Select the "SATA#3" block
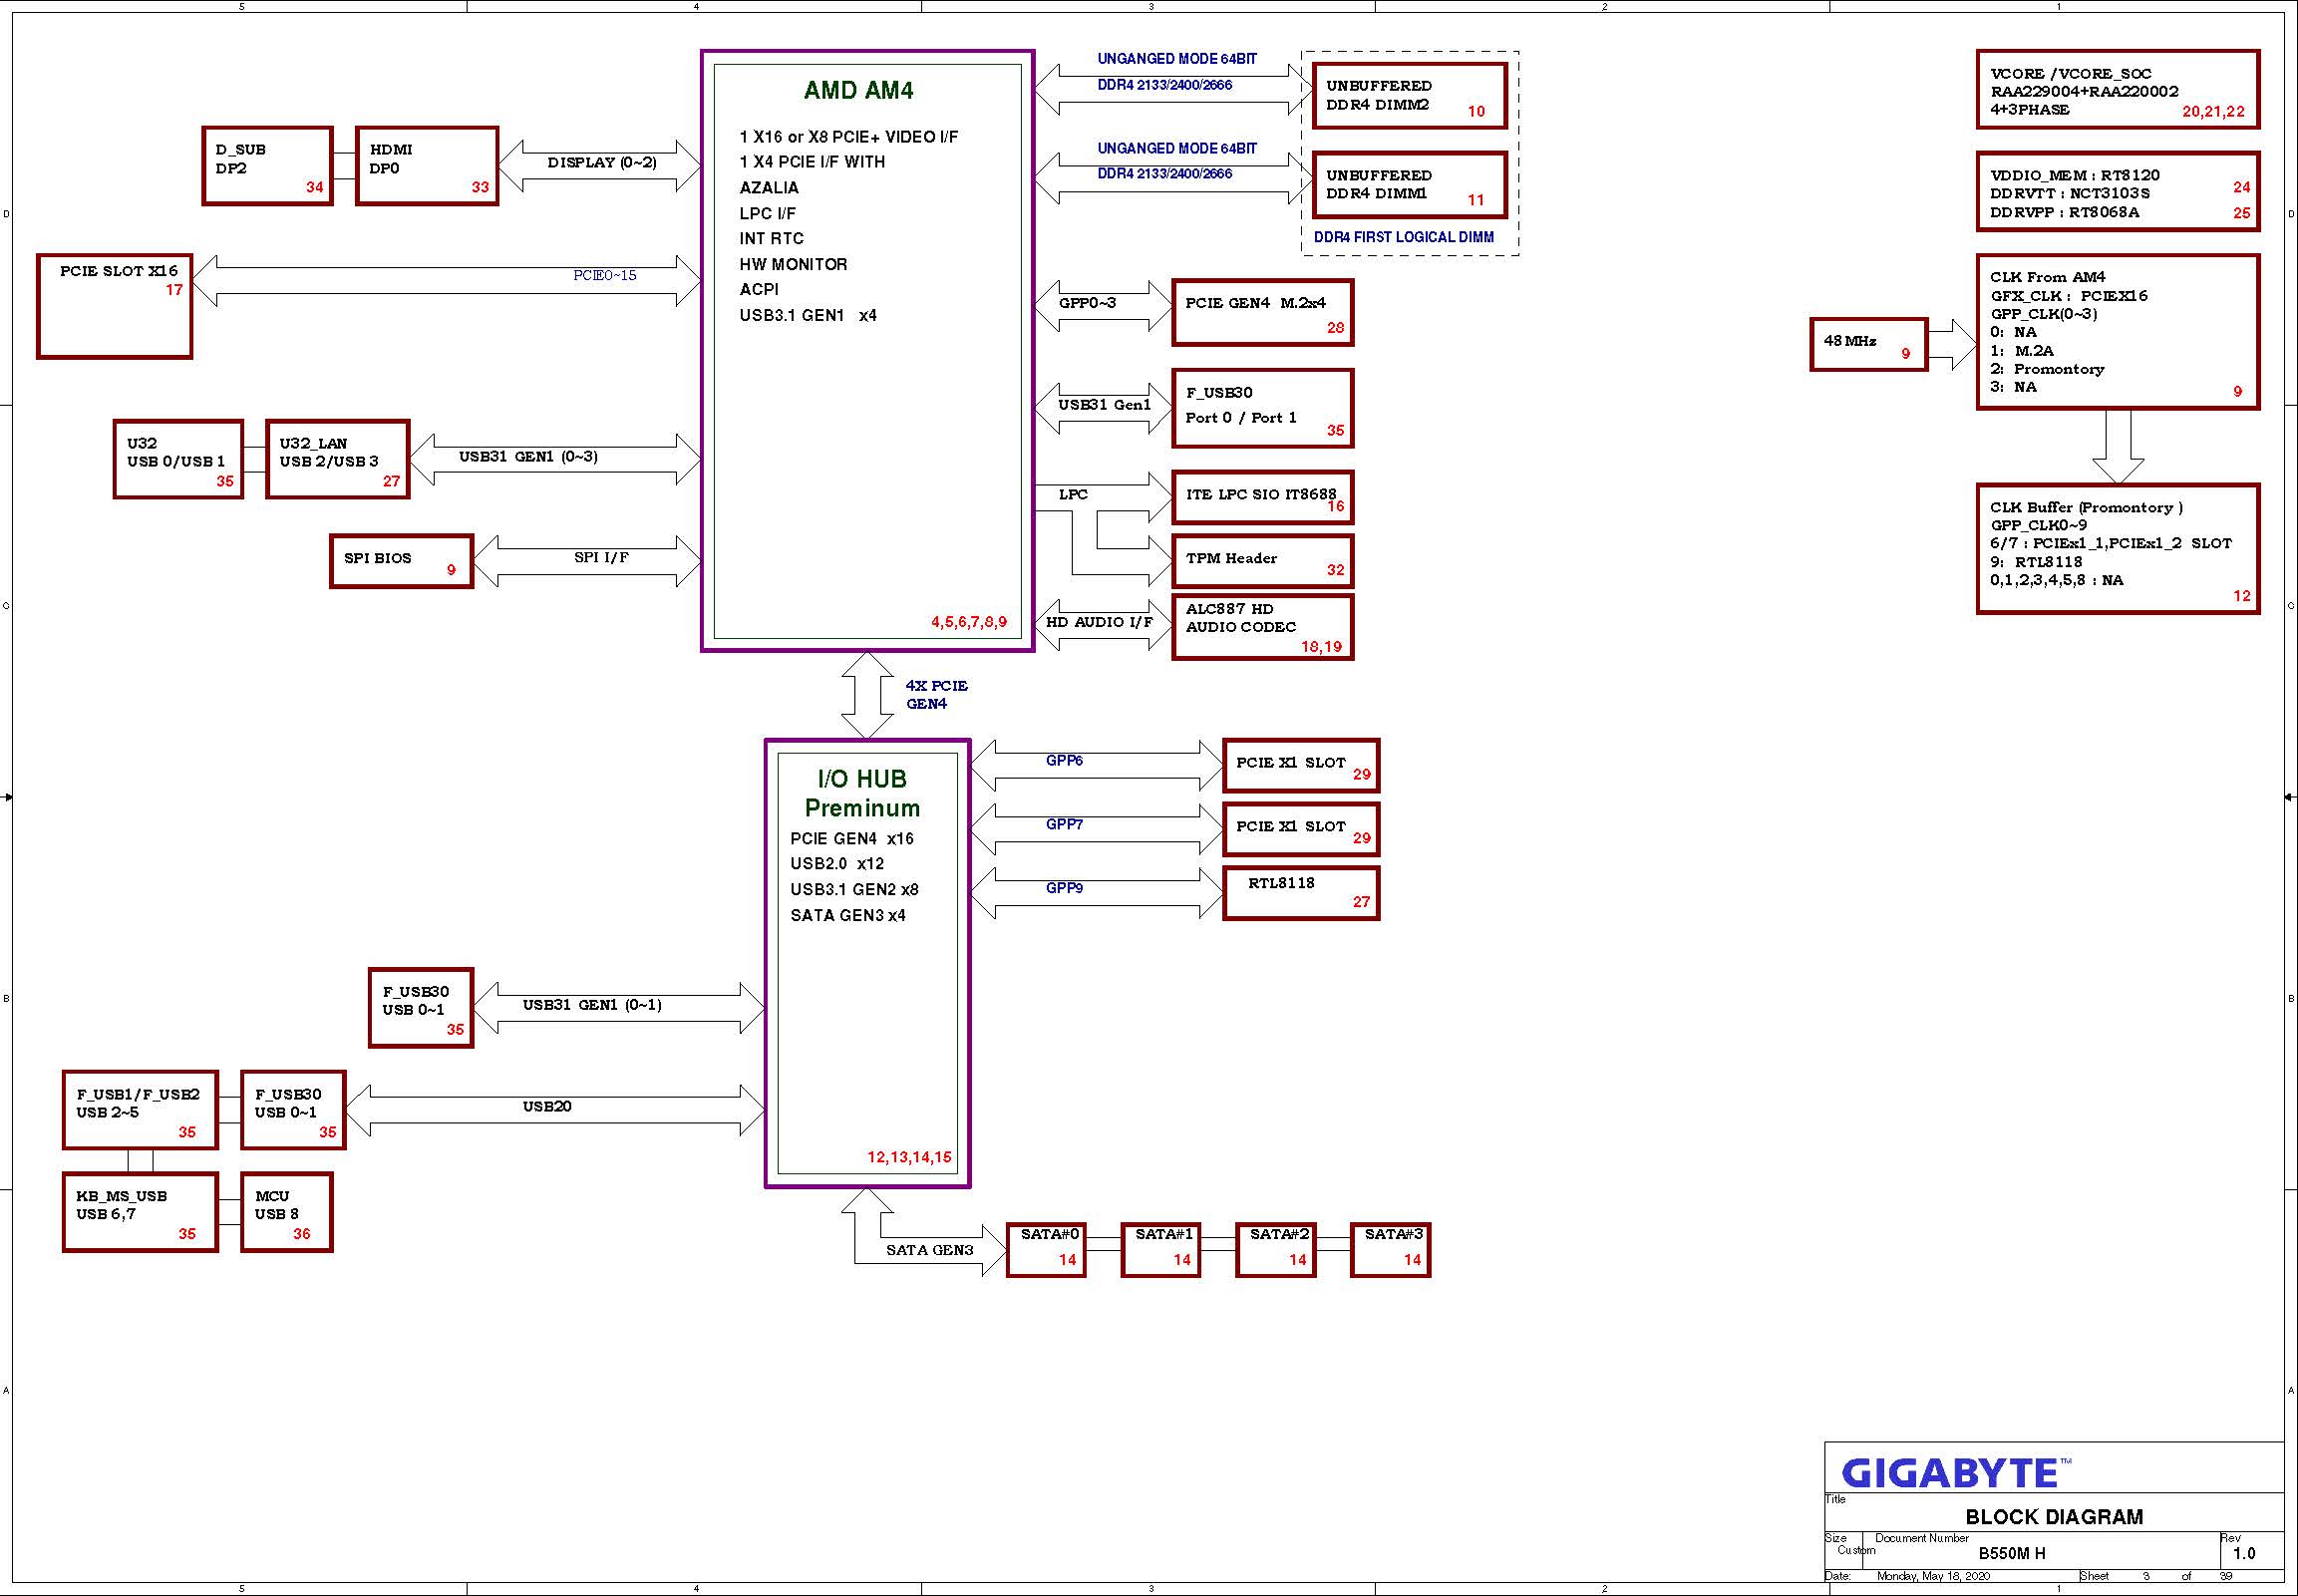This screenshot has width=2298, height=1596. click(1390, 1250)
